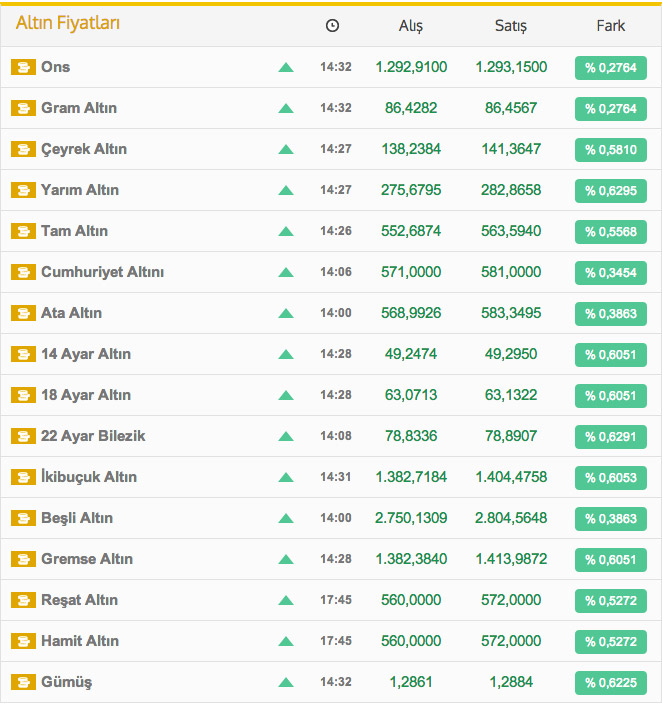Click the gold icon beside Cumhuriyet Altını
Screen dimensions: 662x712
[x=23, y=272]
